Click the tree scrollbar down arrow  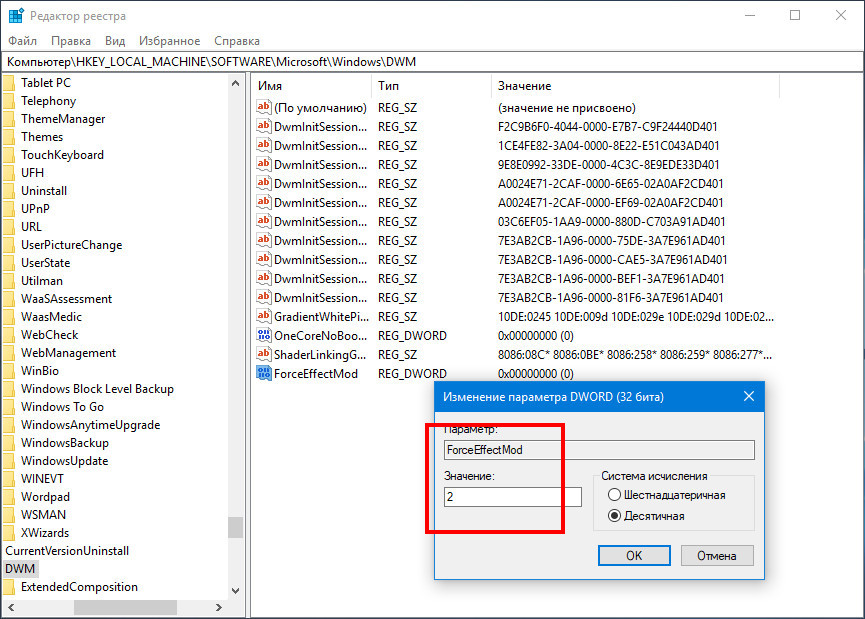pos(236,590)
